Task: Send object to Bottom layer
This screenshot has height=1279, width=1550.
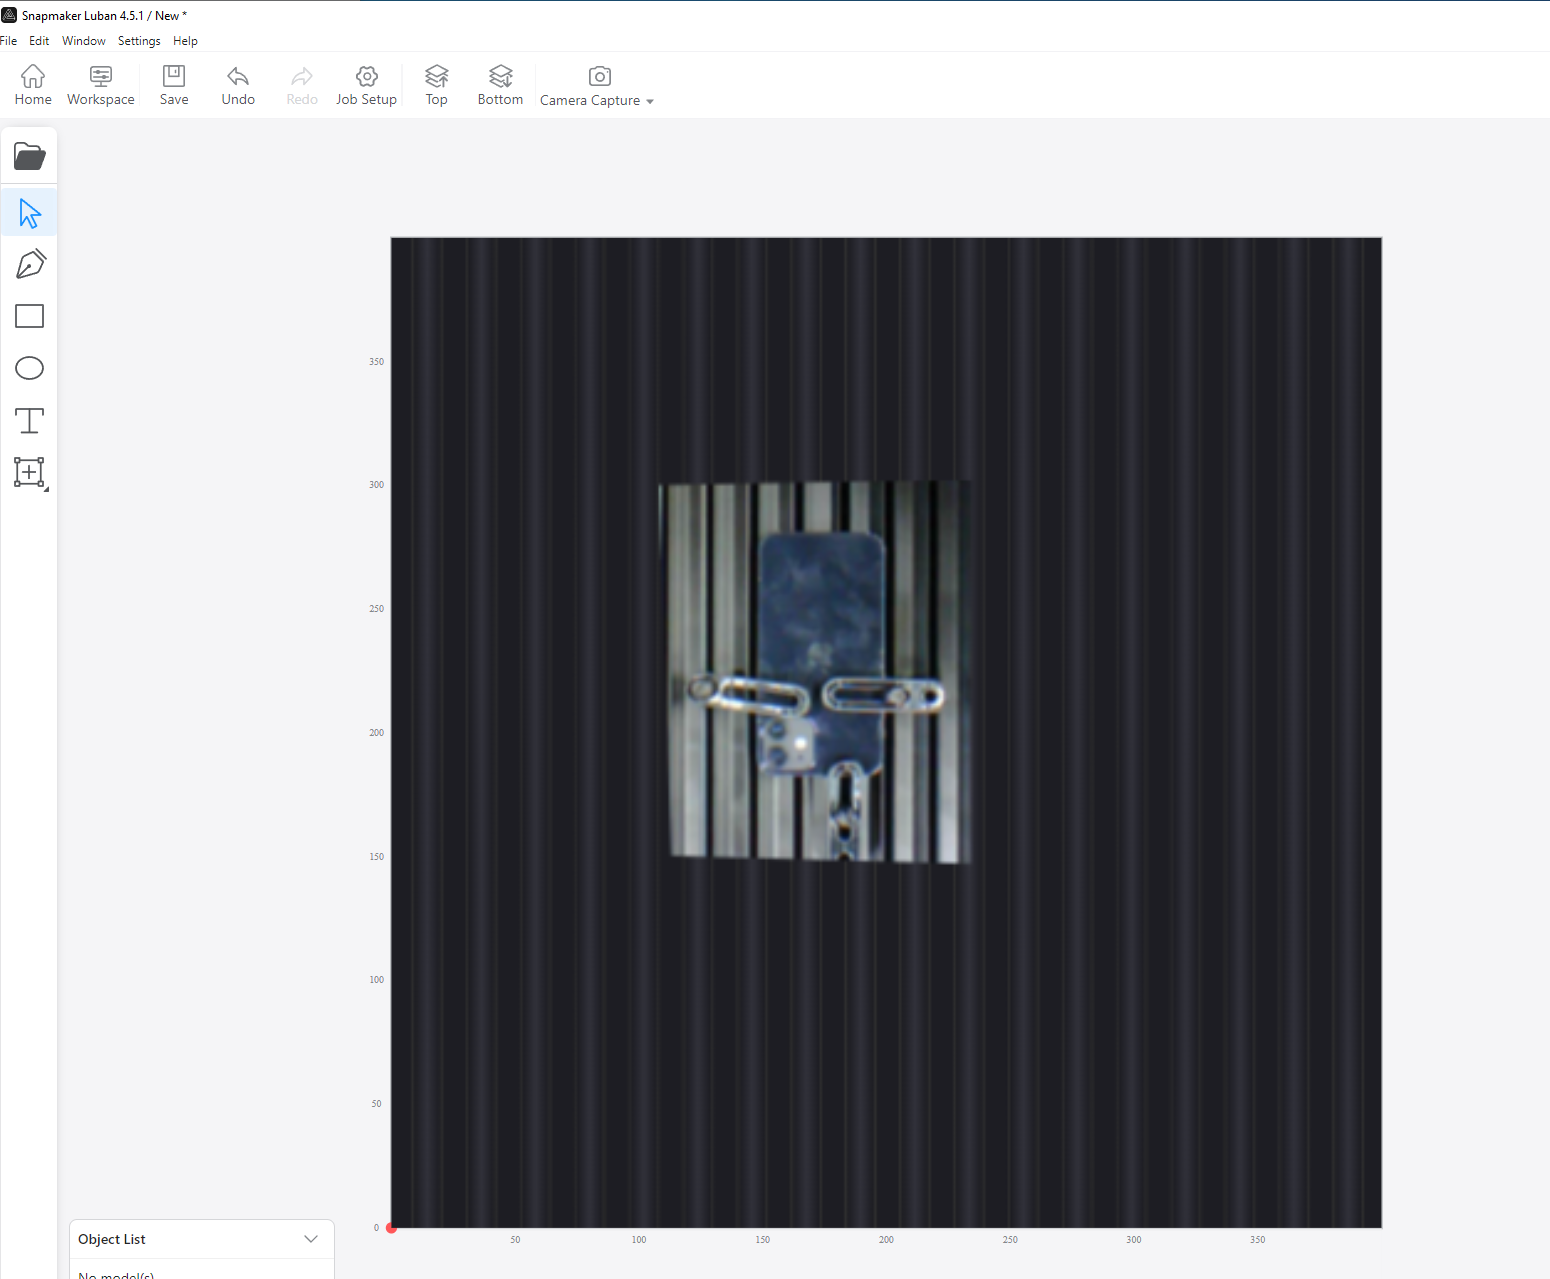Action: point(500,84)
